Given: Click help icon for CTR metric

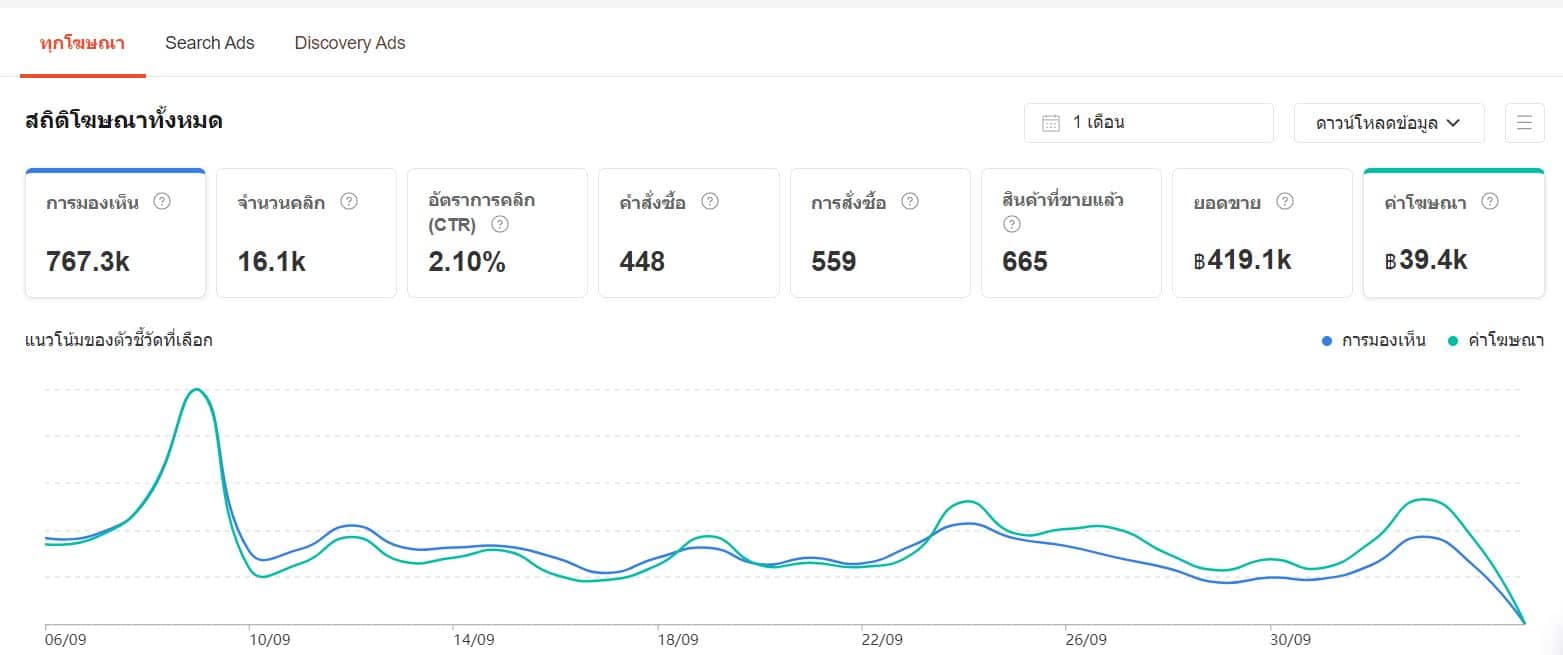Looking at the screenshot, I should click(500, 224).
